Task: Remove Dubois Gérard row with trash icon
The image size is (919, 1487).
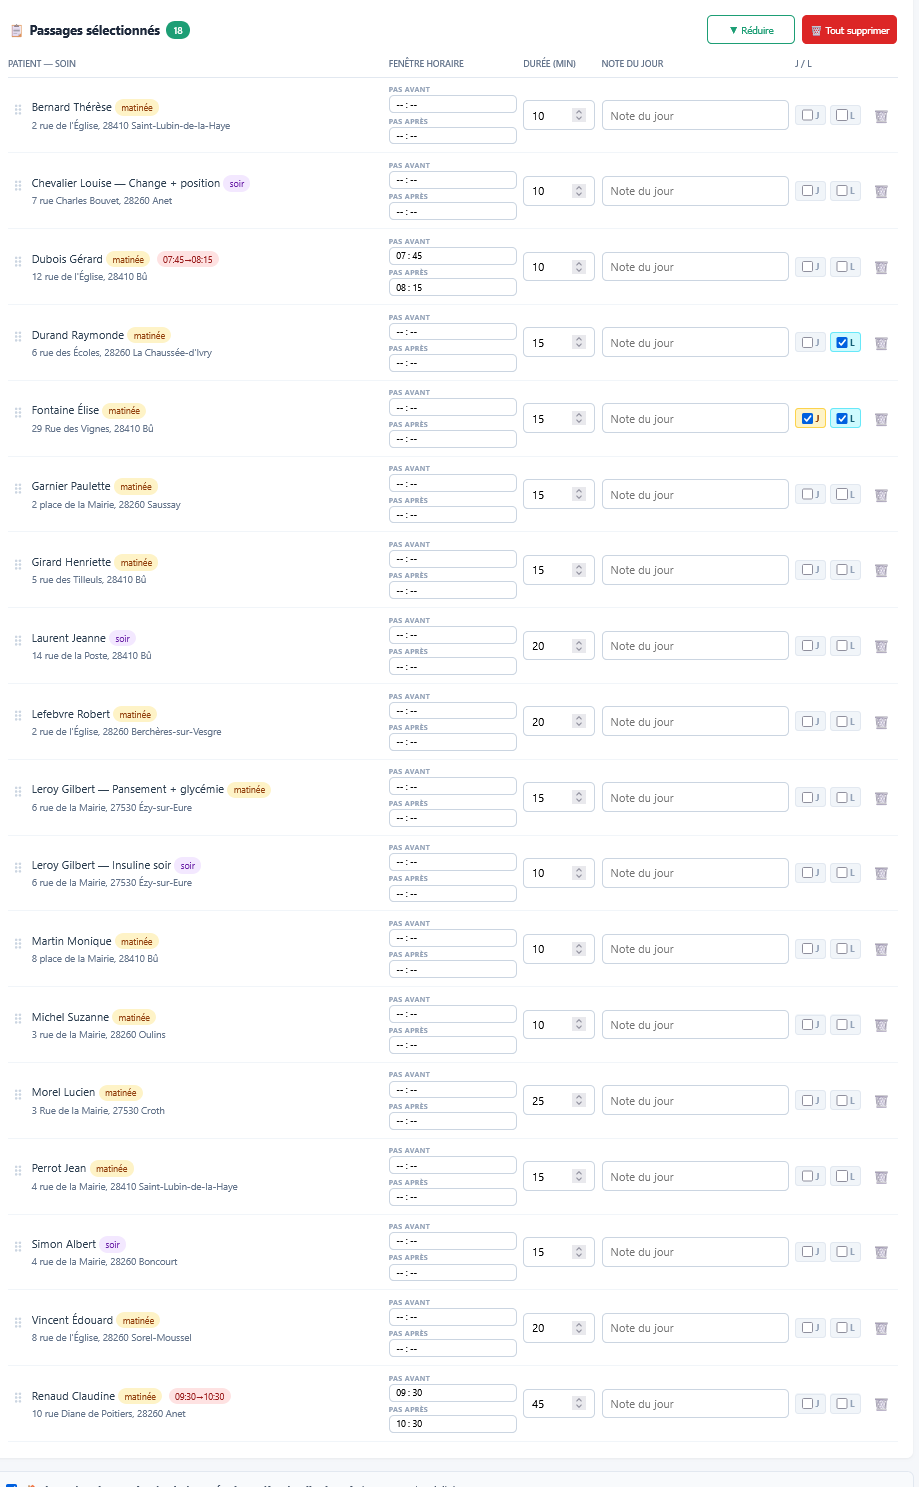Action: point(881,267)
